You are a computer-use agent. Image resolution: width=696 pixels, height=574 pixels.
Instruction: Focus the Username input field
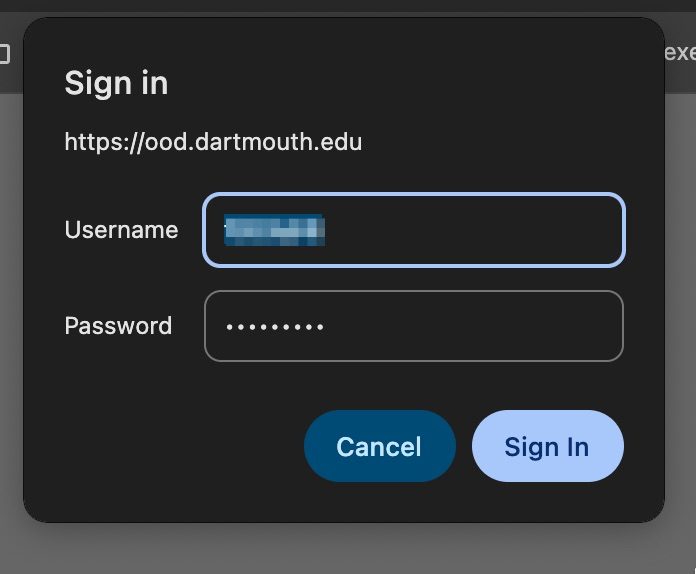click(x=414, y=230)
